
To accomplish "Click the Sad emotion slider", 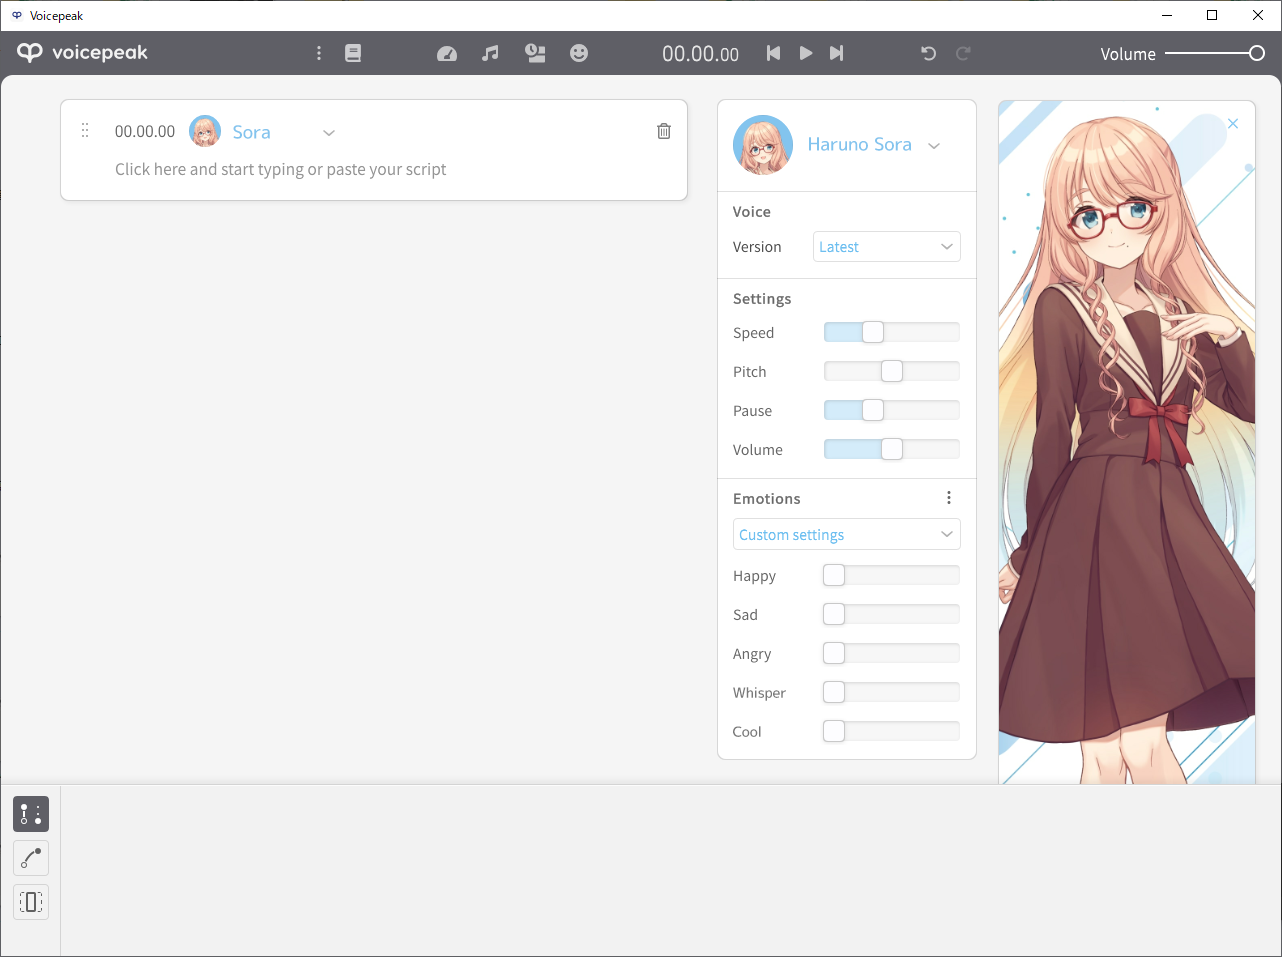I will pyautogui.click(x=892, y=614).
